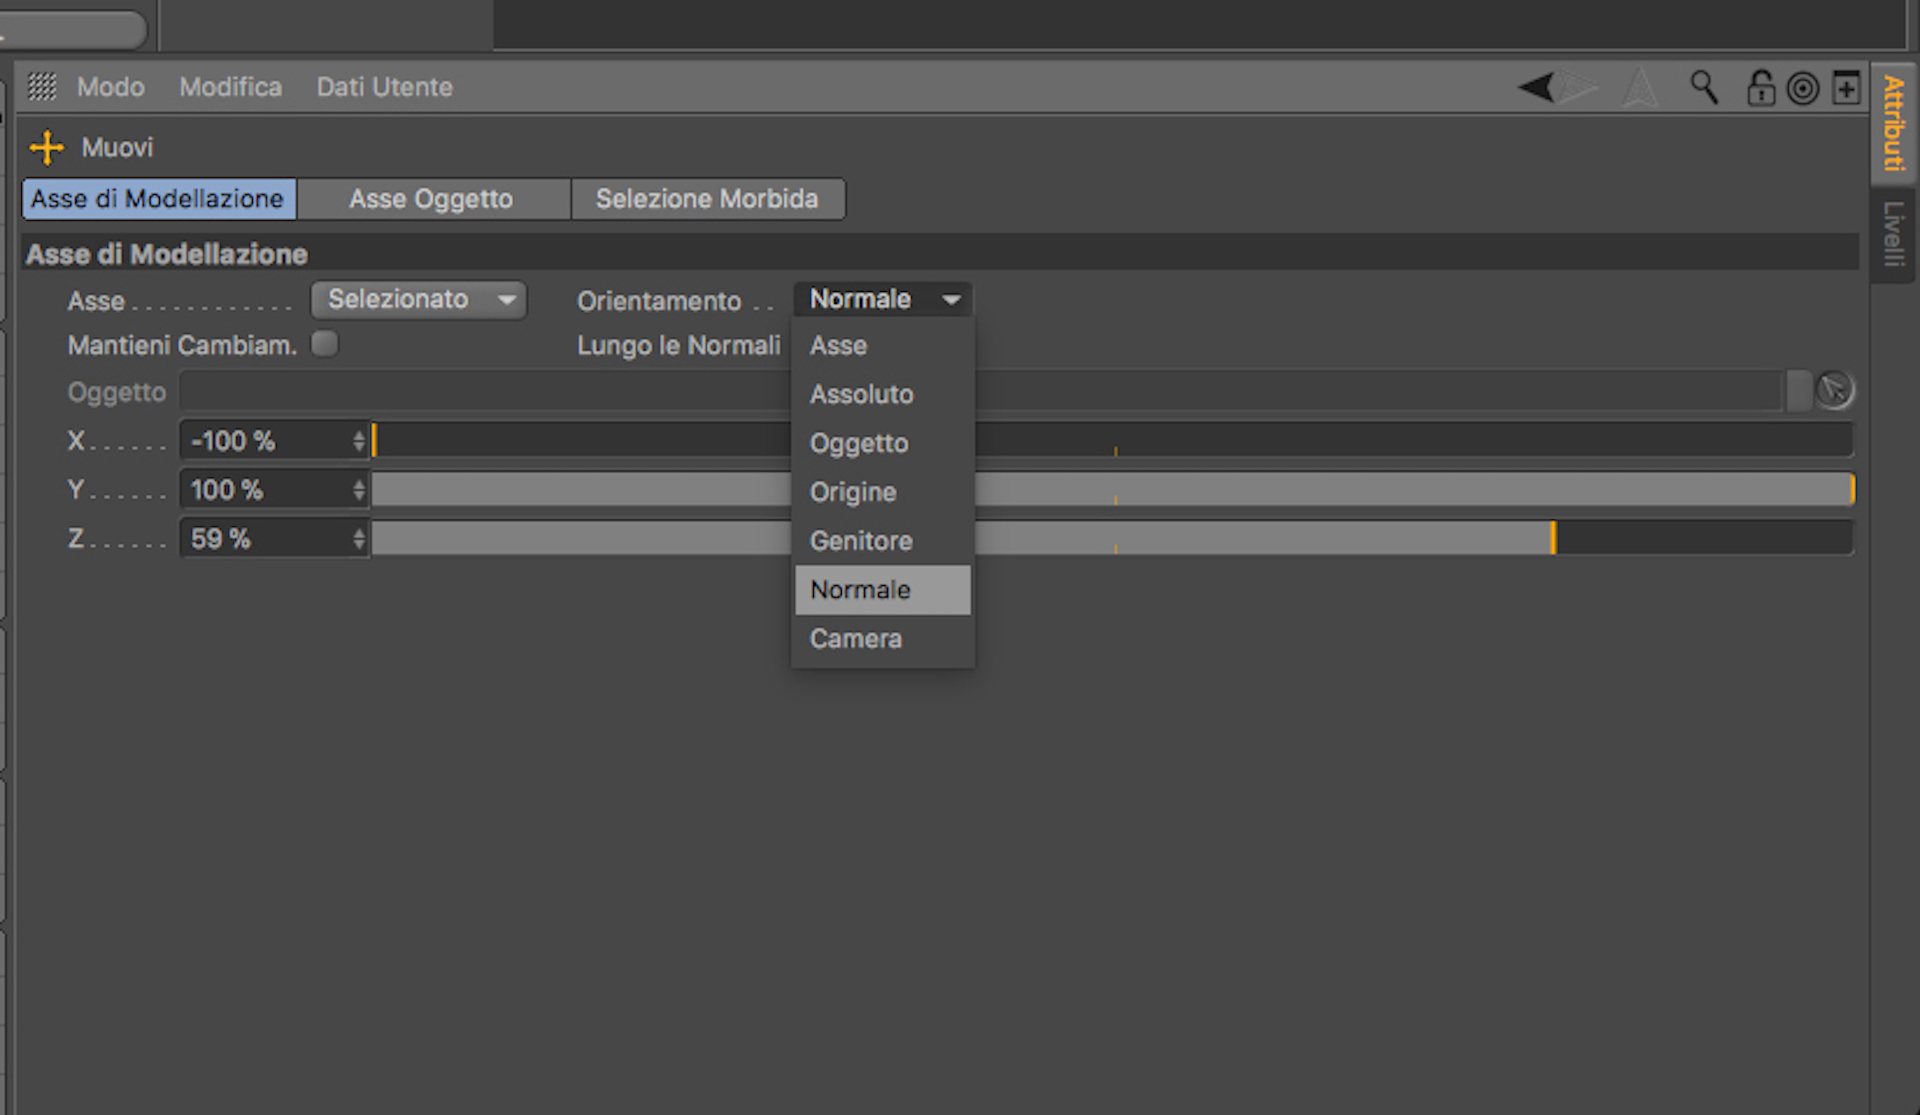
Task: Click the up arrow navigation icon
Action: (1639, 88)
